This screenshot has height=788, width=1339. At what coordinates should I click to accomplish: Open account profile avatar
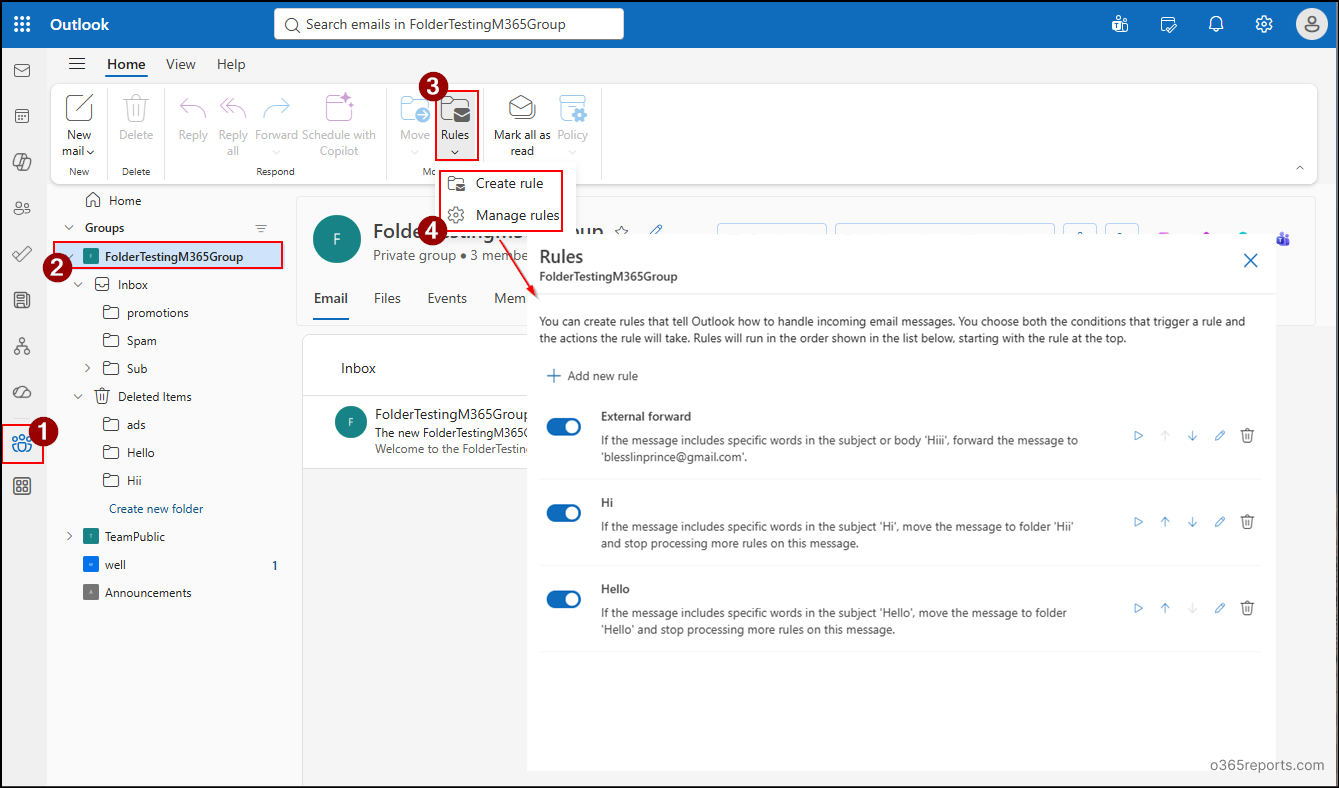click(1312, 24)
